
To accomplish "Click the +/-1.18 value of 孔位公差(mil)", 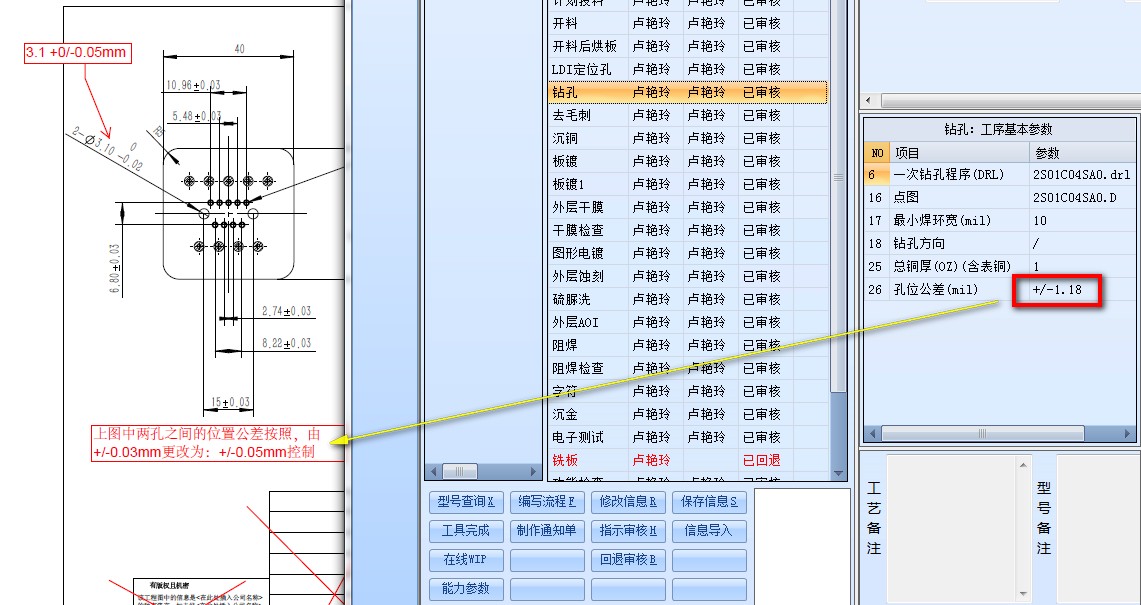I will (1057, 290).
